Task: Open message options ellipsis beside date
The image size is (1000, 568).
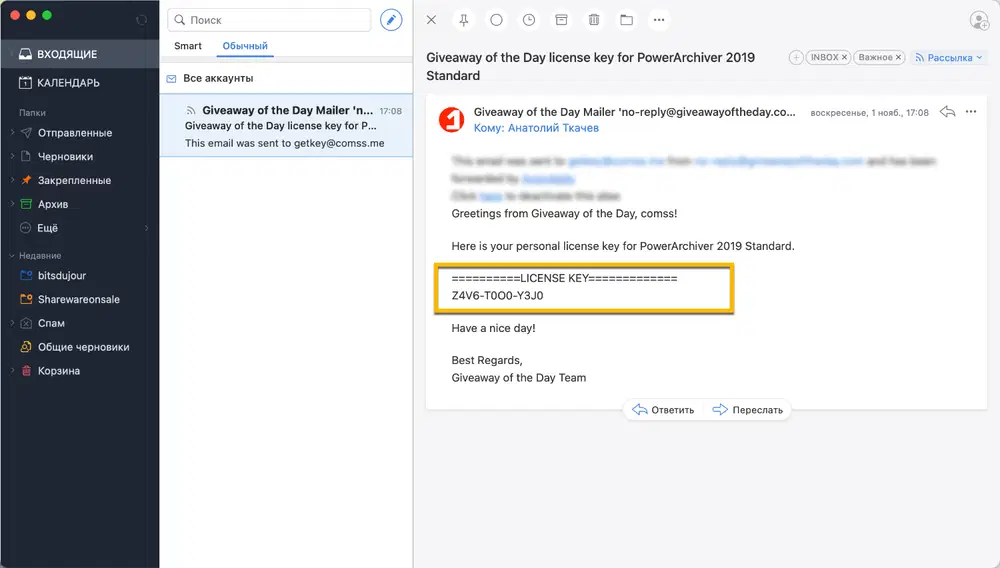Action: (971, 112)
